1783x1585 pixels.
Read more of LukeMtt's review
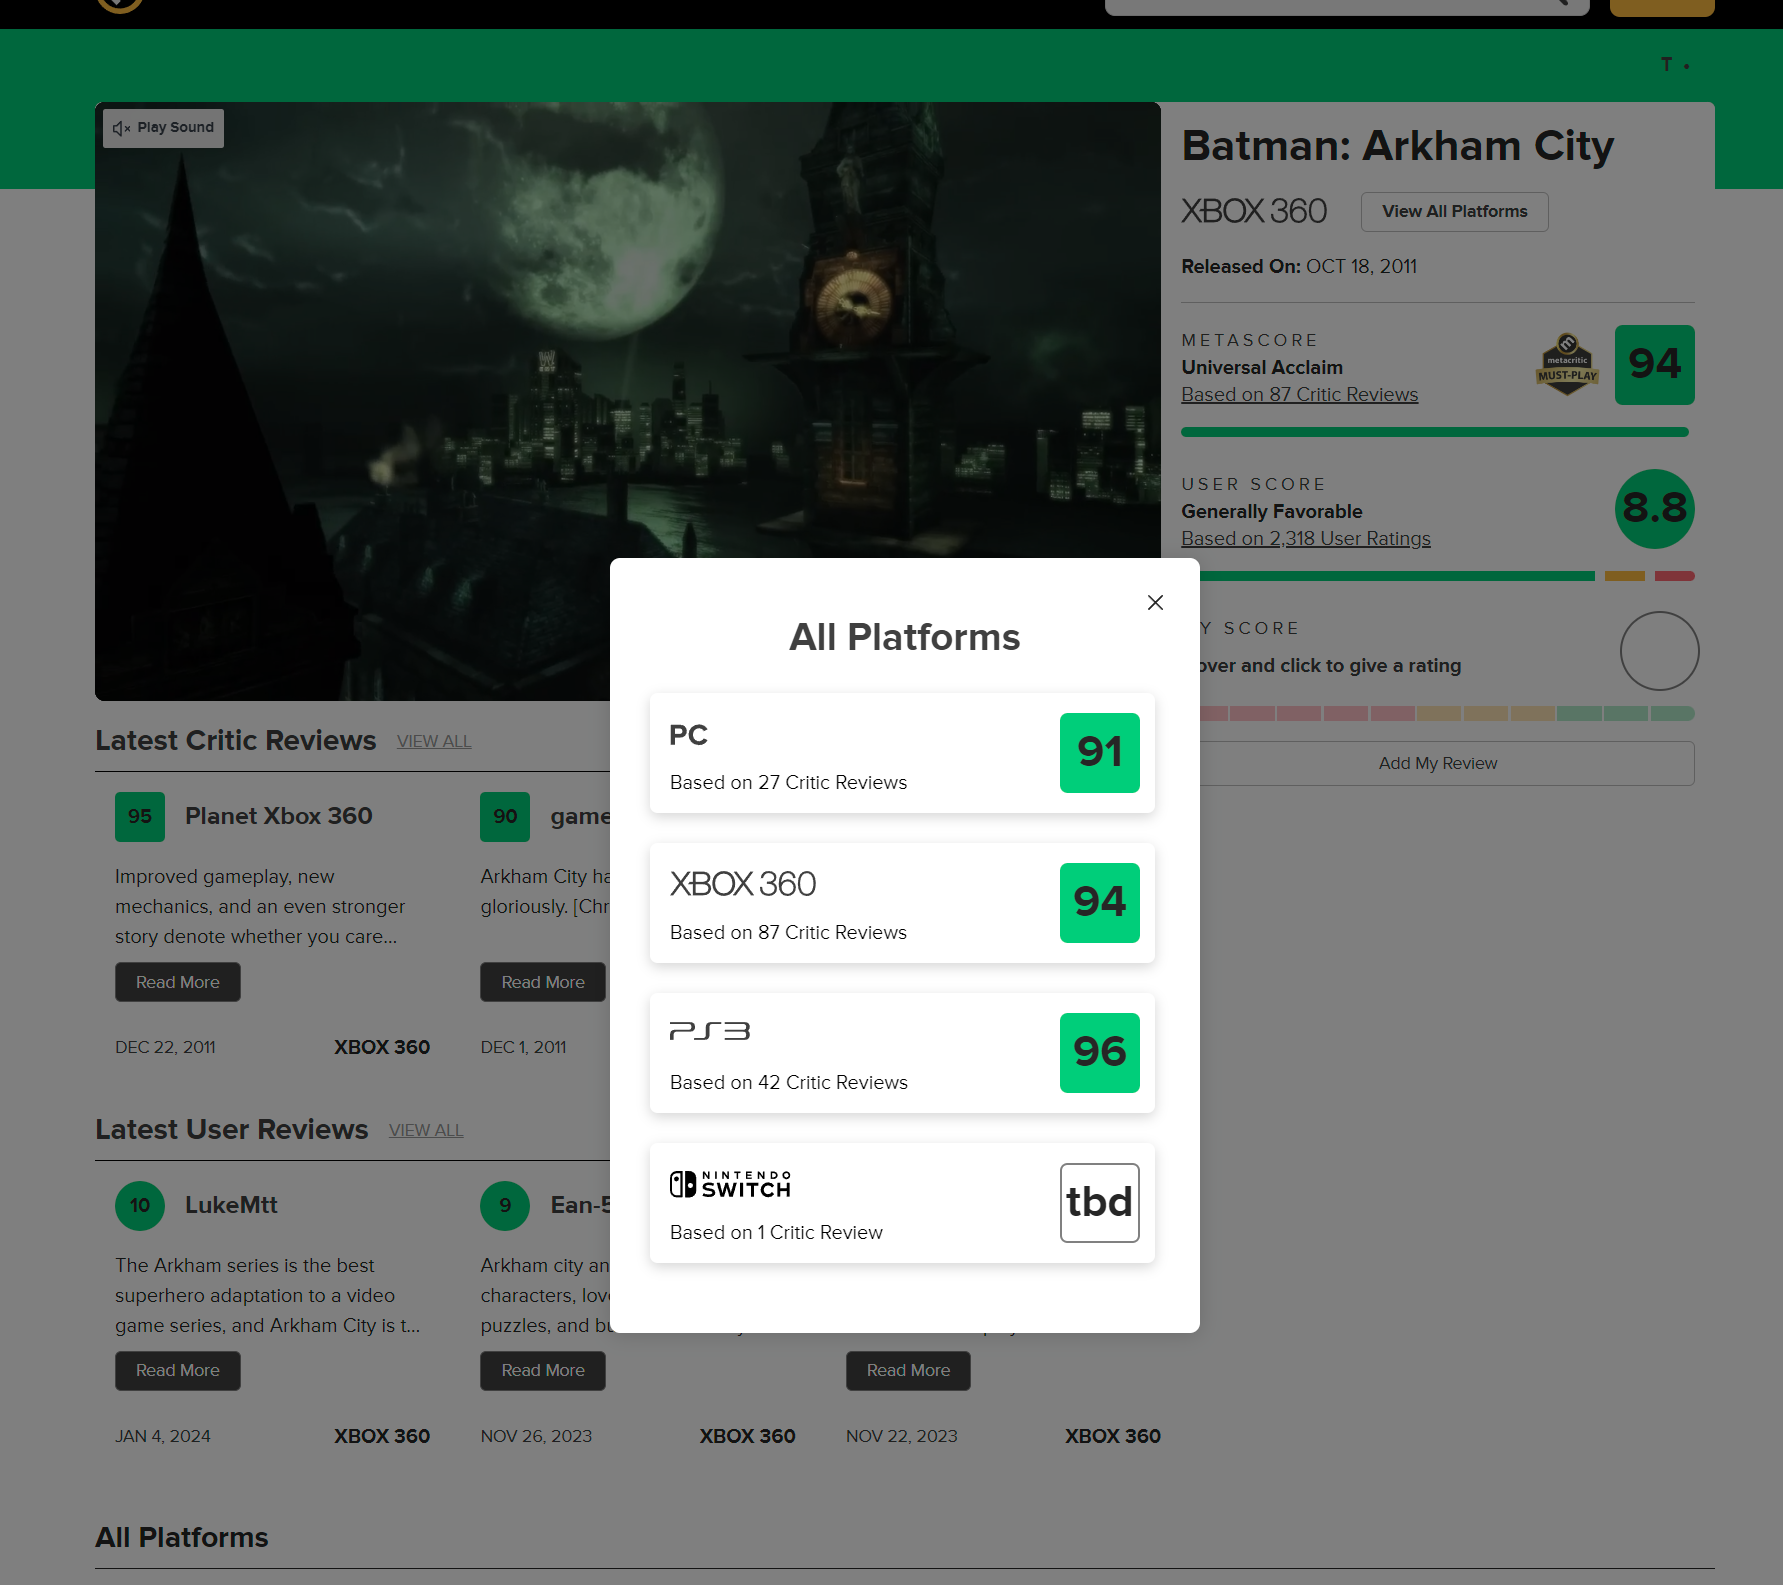point(178,1370)
